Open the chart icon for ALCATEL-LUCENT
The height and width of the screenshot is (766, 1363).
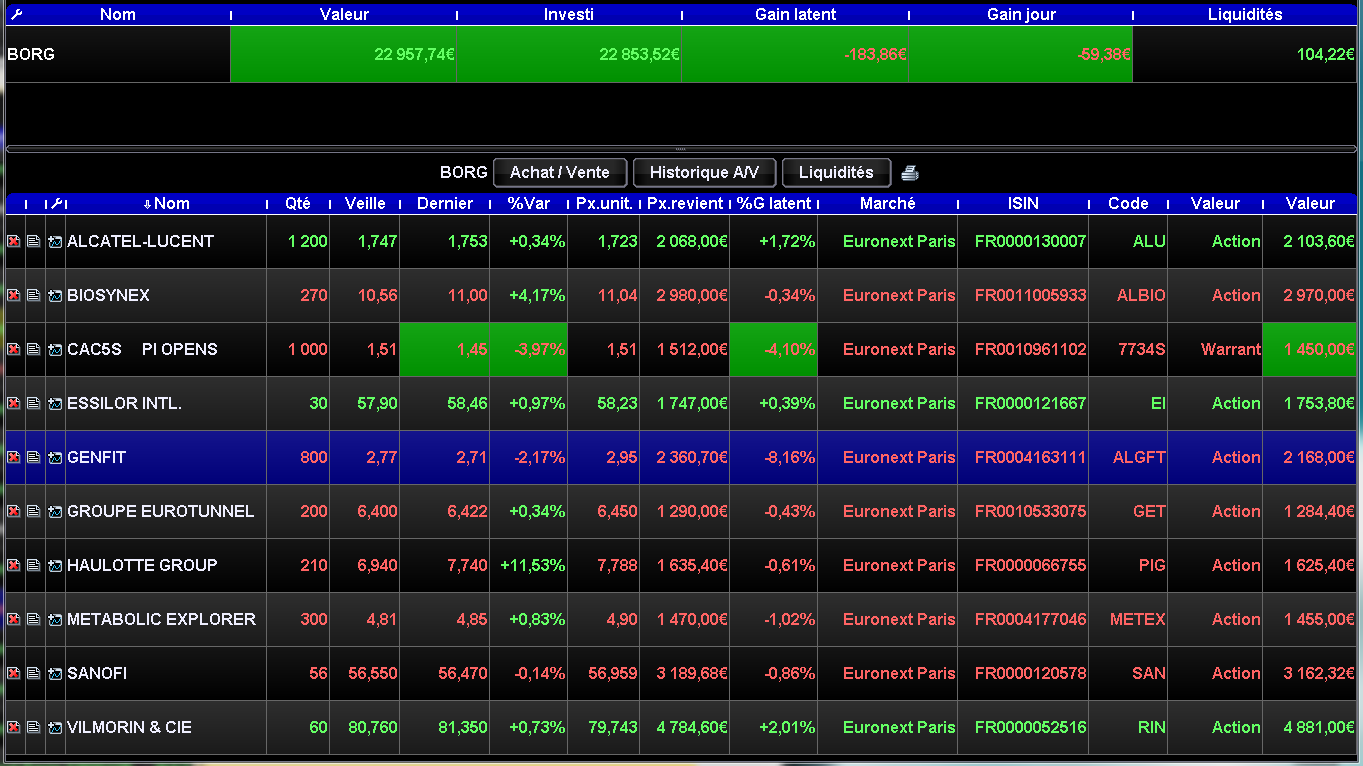(55, 241)
